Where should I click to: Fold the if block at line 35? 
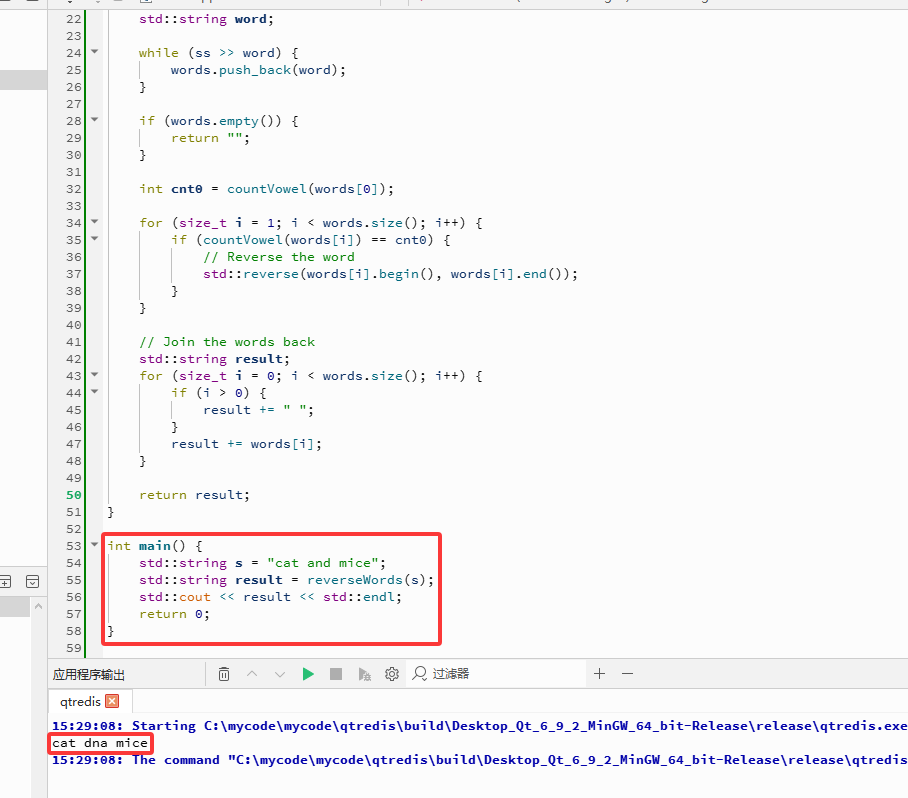tap(94, 239)
